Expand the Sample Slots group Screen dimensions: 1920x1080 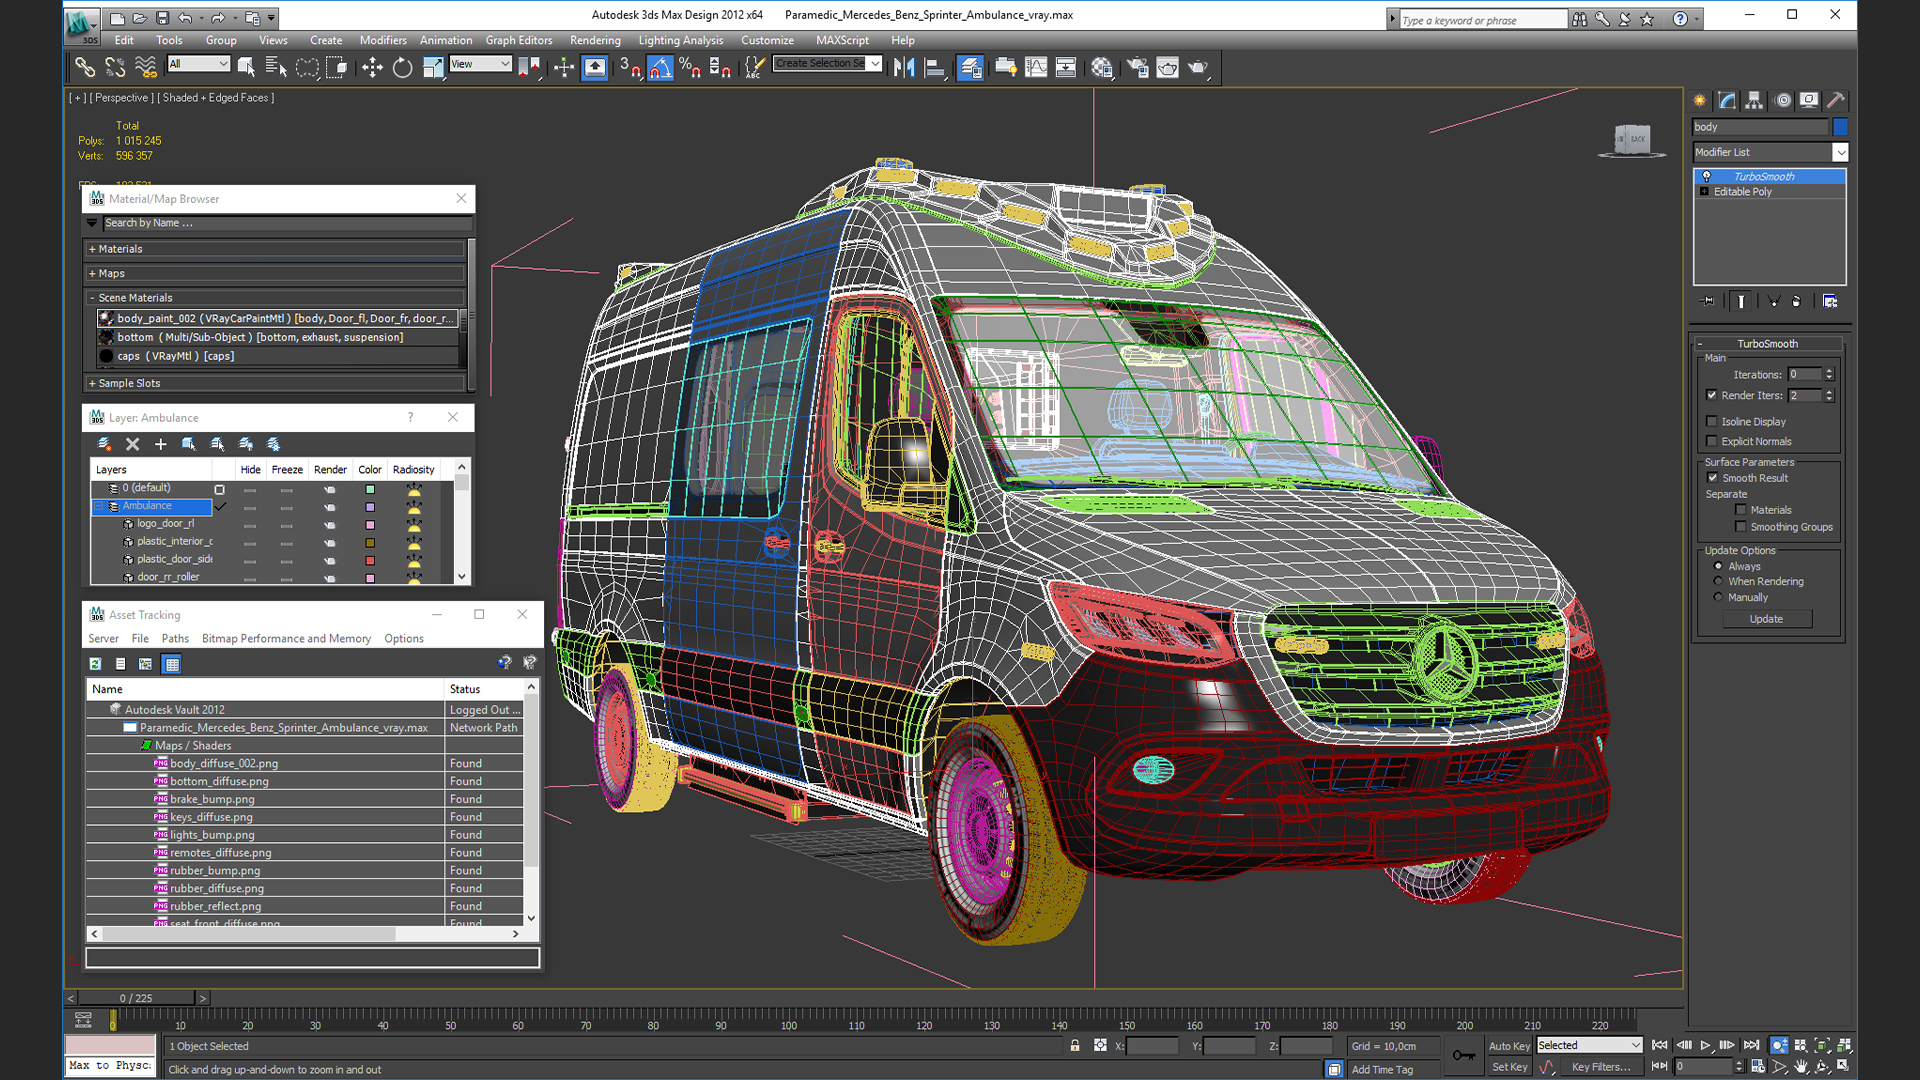(x=275, y=383)
